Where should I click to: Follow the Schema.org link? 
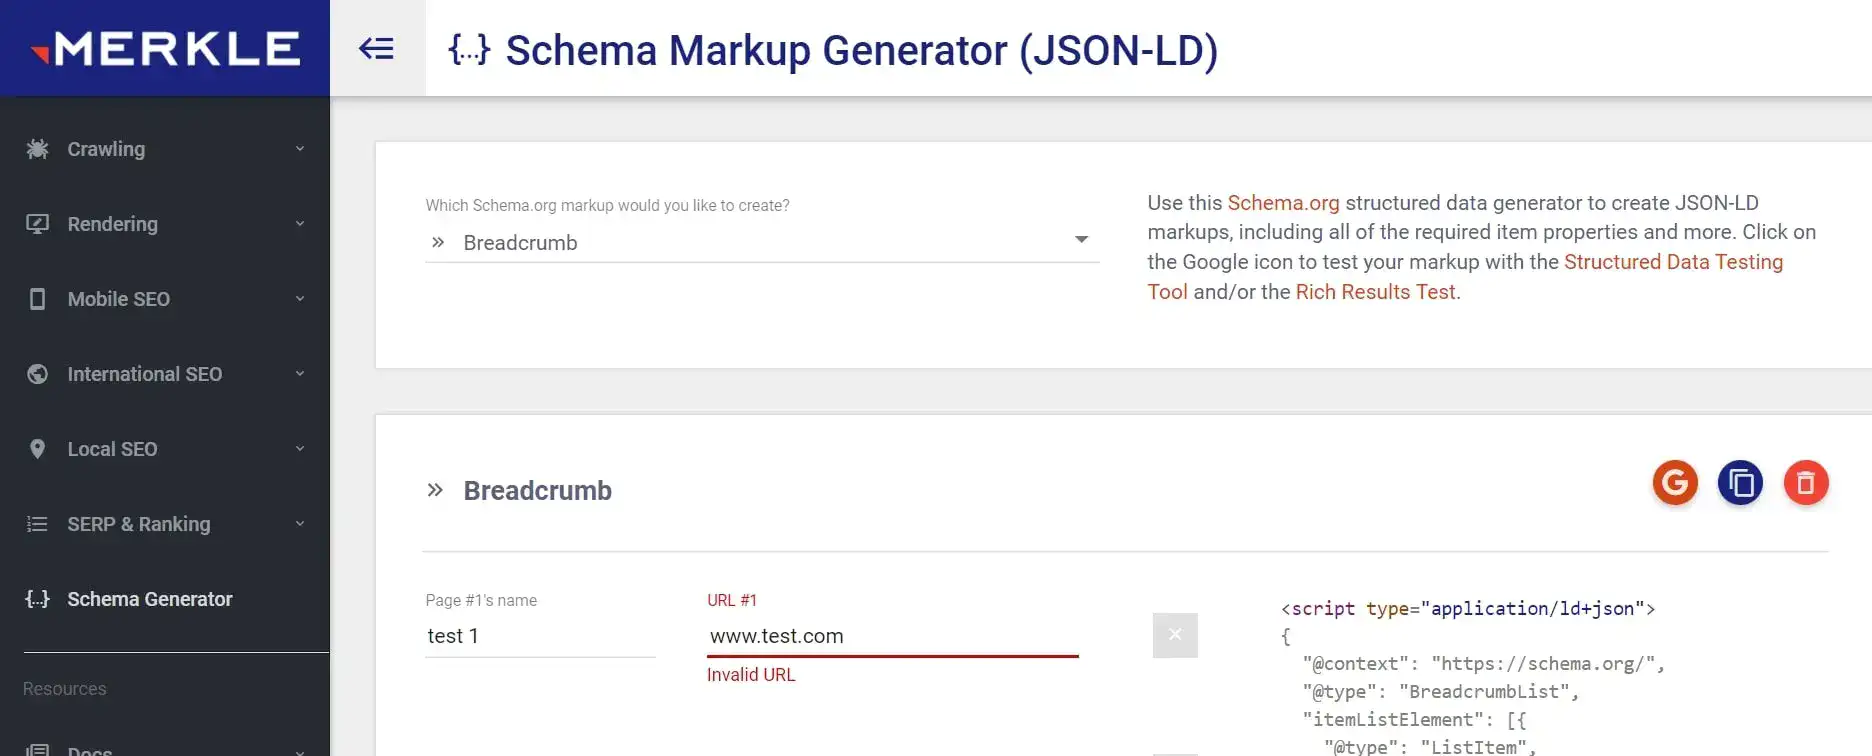point(1283,203)
